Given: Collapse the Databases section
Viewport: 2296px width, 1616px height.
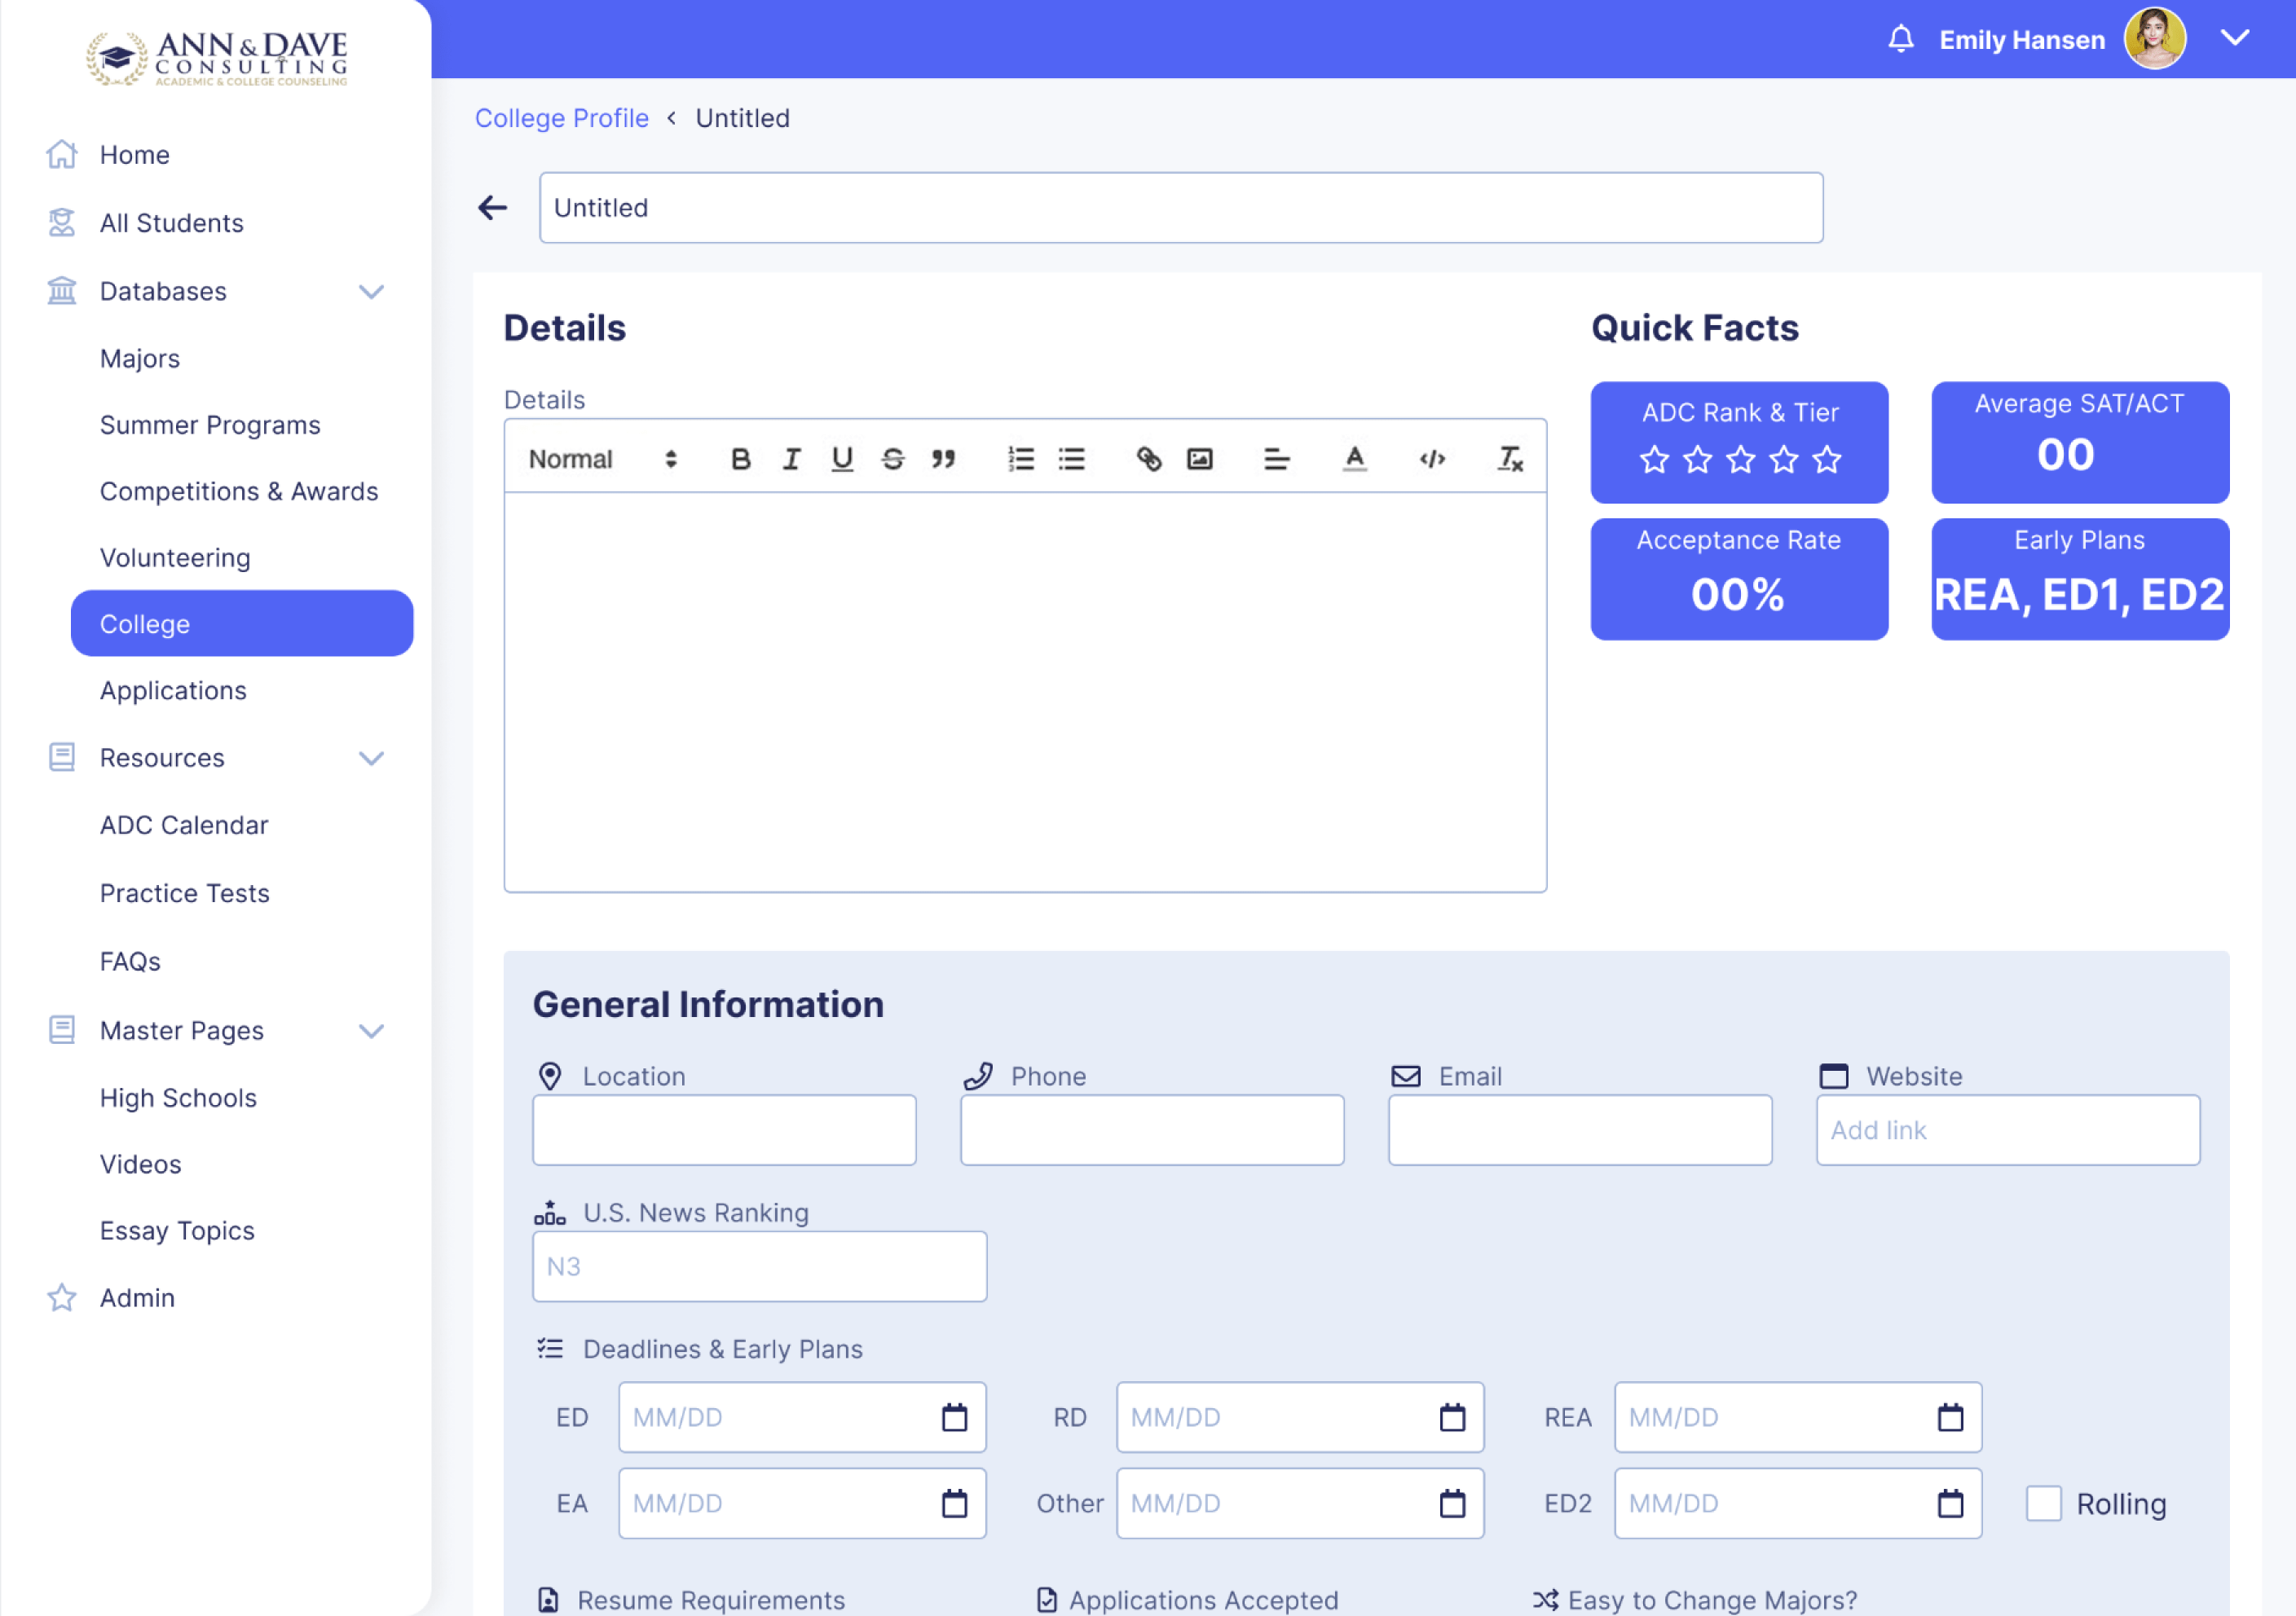Looking at the screenshot, I should (x=371, y=292).
